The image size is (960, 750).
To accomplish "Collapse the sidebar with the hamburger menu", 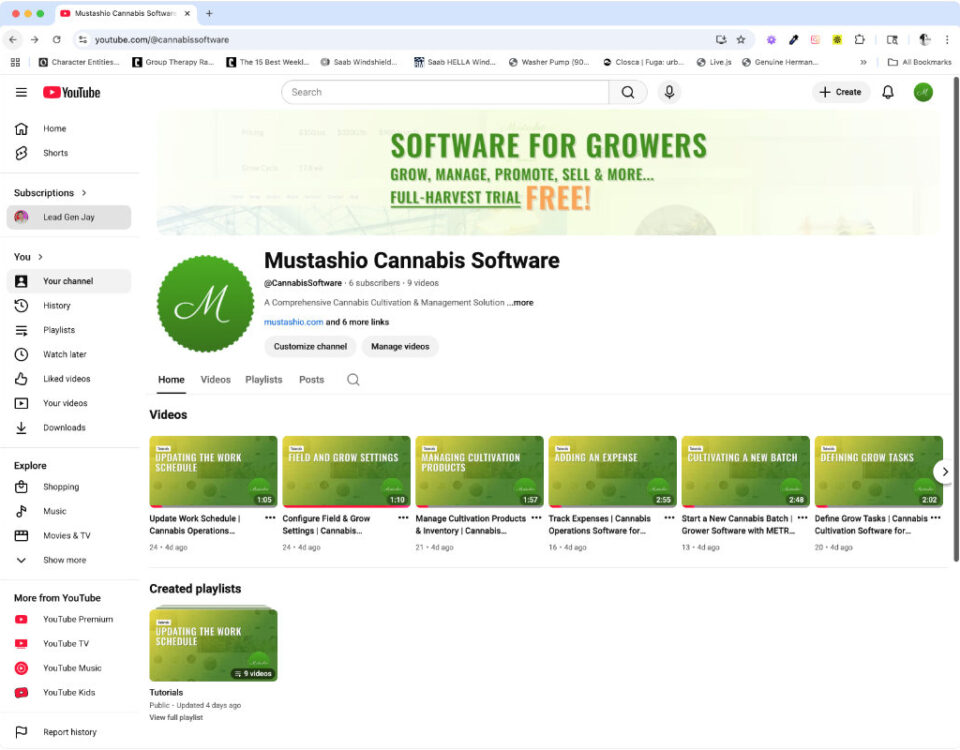I will (x=21, y=91).
